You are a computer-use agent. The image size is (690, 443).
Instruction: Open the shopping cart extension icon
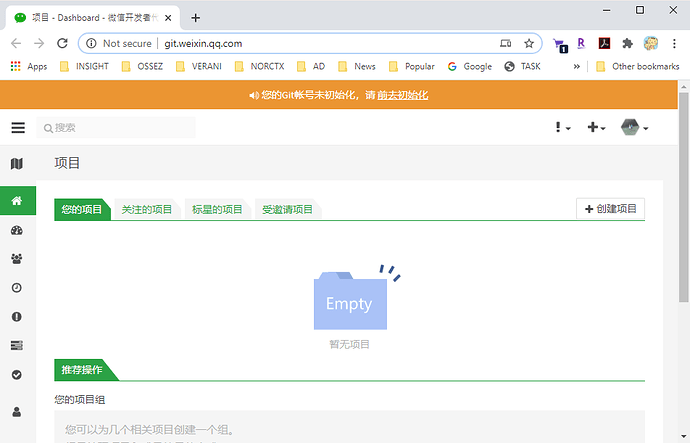click(560, 44)
